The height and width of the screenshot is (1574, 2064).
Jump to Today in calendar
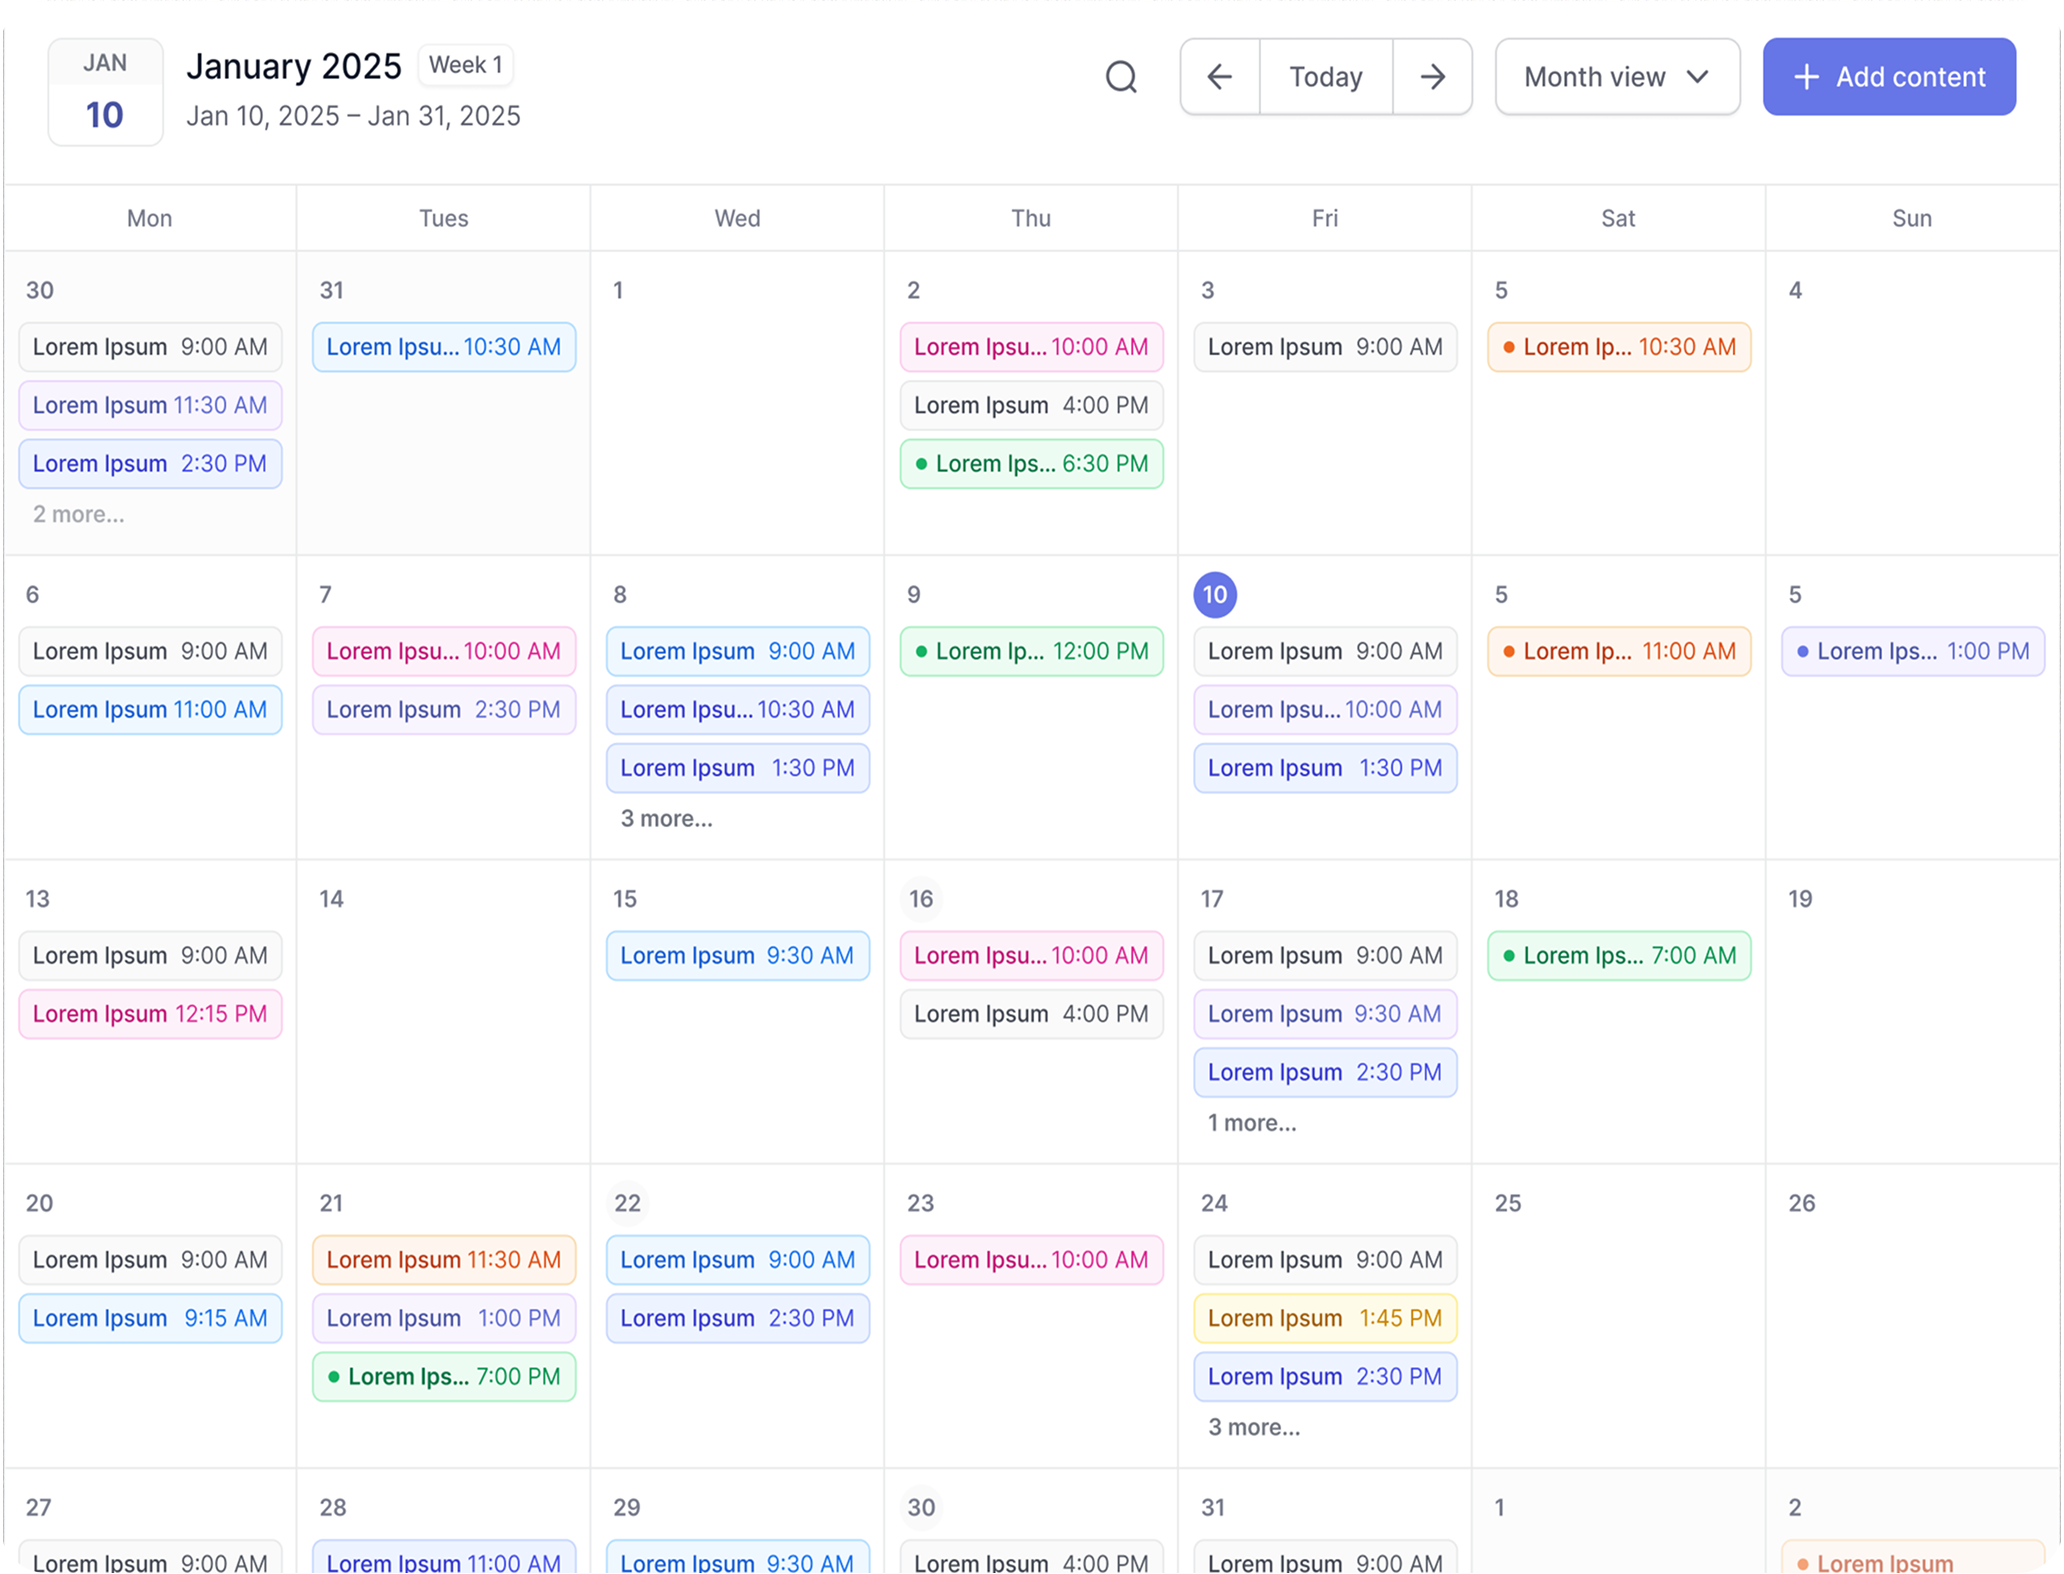click(1325, 77)
